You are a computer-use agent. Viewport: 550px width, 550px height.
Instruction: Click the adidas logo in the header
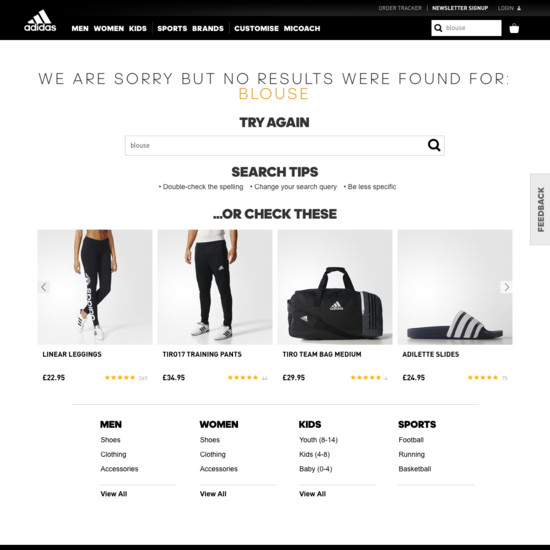click(x=40, y=21)
